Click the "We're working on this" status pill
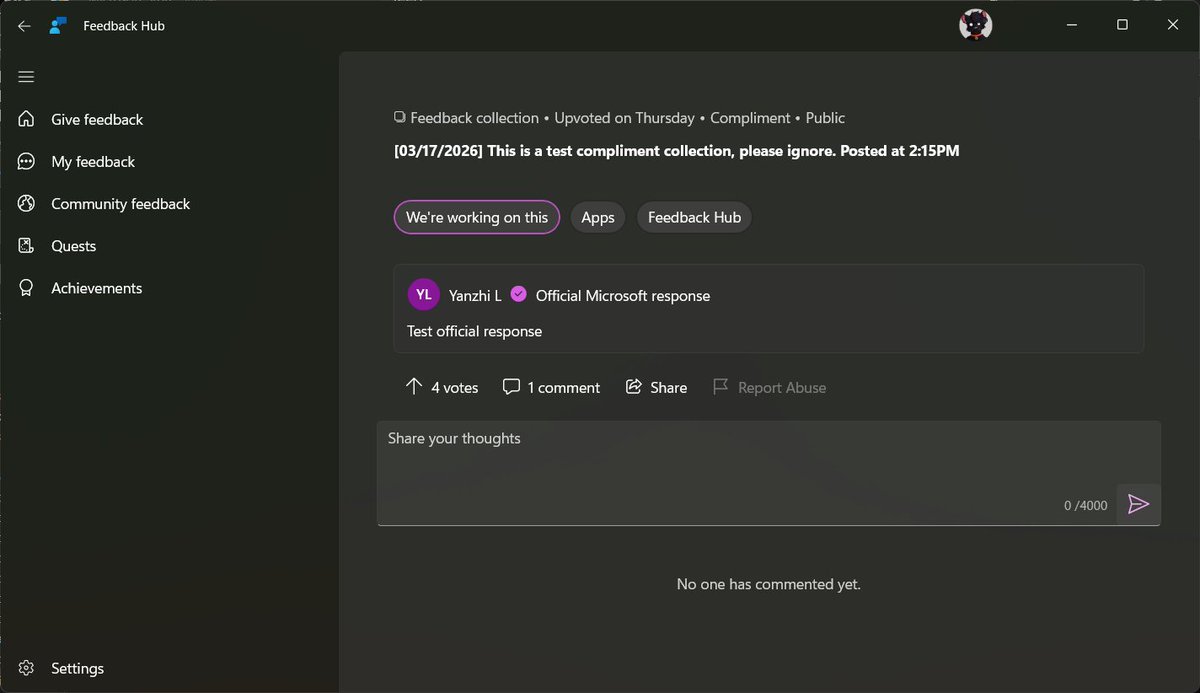1200x693 pixels. point(477,217)
